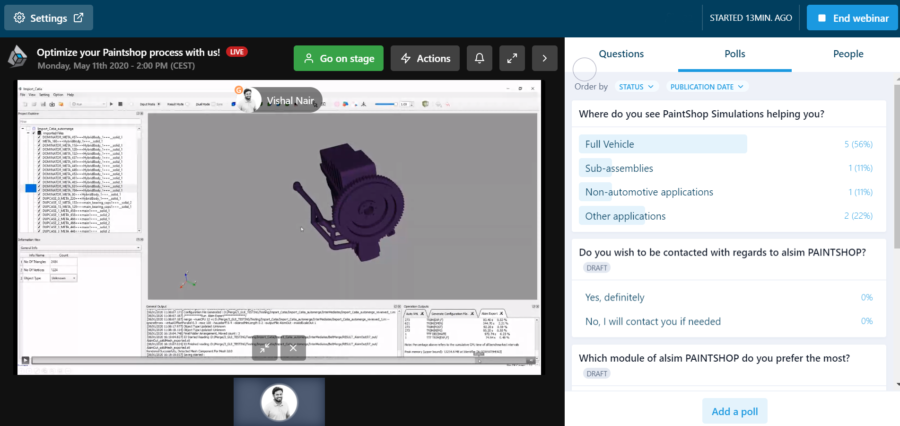Image resolution: width=900 pixels, height=426 pixels.
Task: Click the webinar title 'Optimize your Paintshop process with us!'
Action: click(128, 52)
